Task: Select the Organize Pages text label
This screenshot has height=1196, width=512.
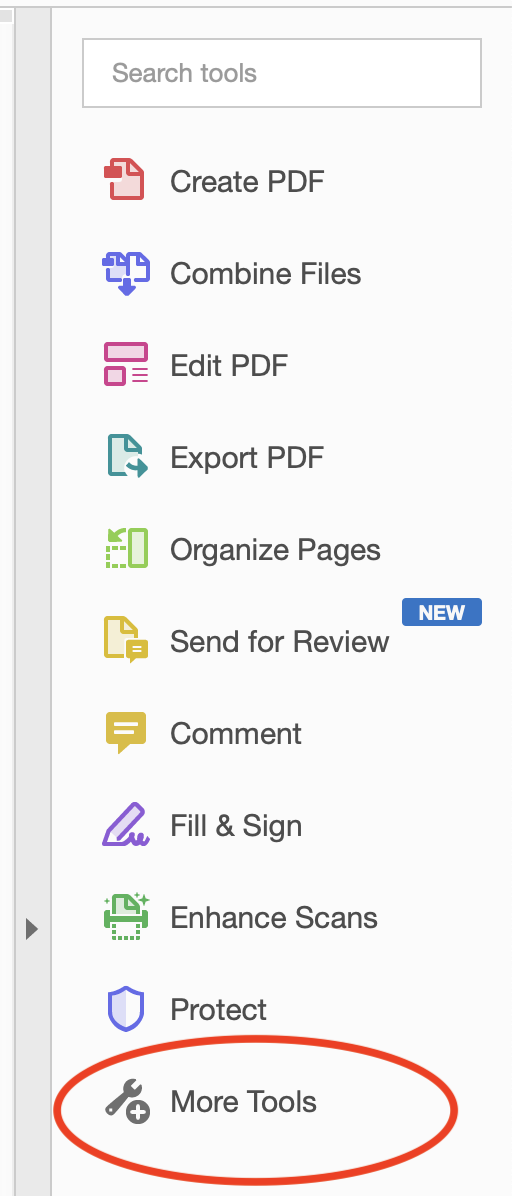Action: [x=275, y=549]
